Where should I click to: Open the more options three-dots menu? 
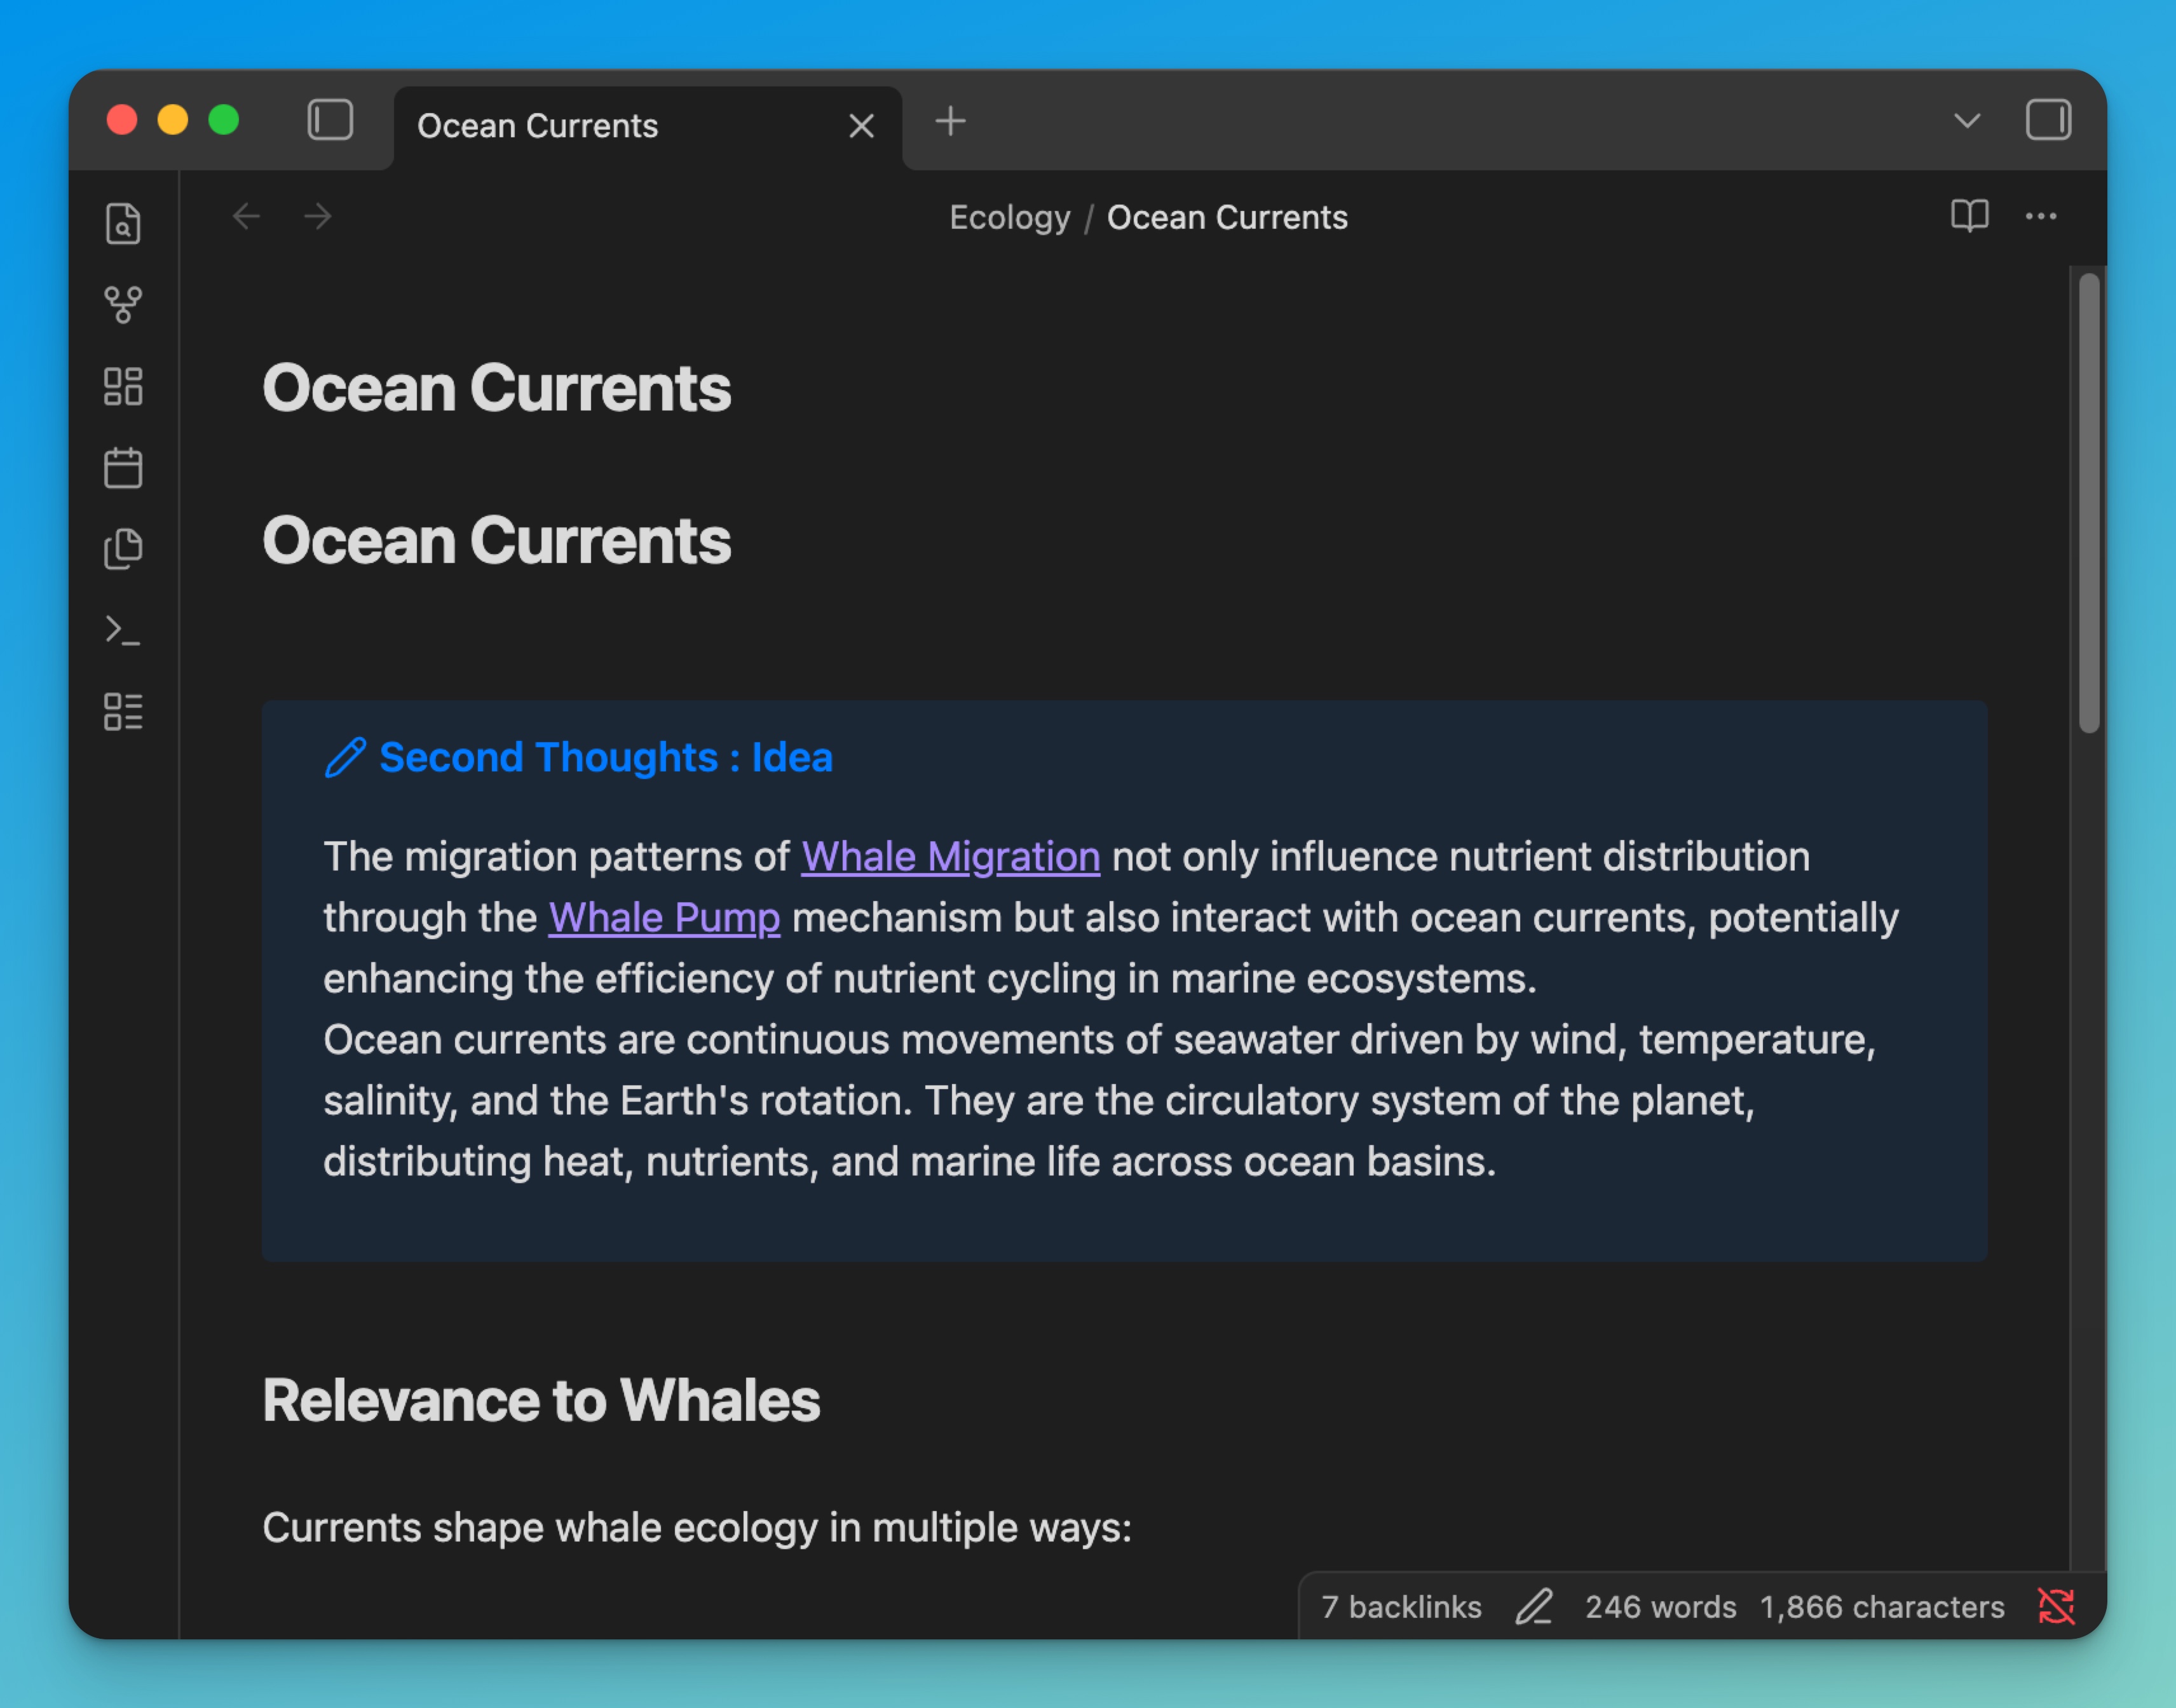pos(2040,216)
